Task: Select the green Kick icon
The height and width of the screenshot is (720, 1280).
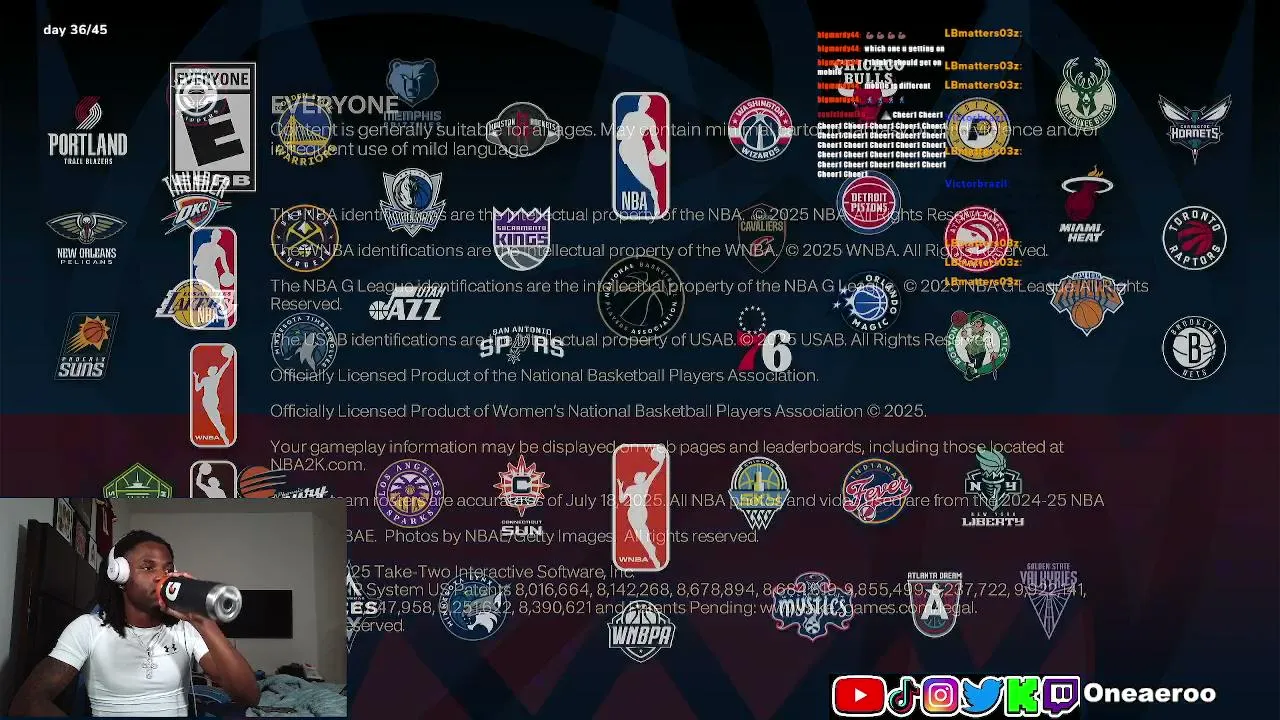Action: coord(1022,695)
